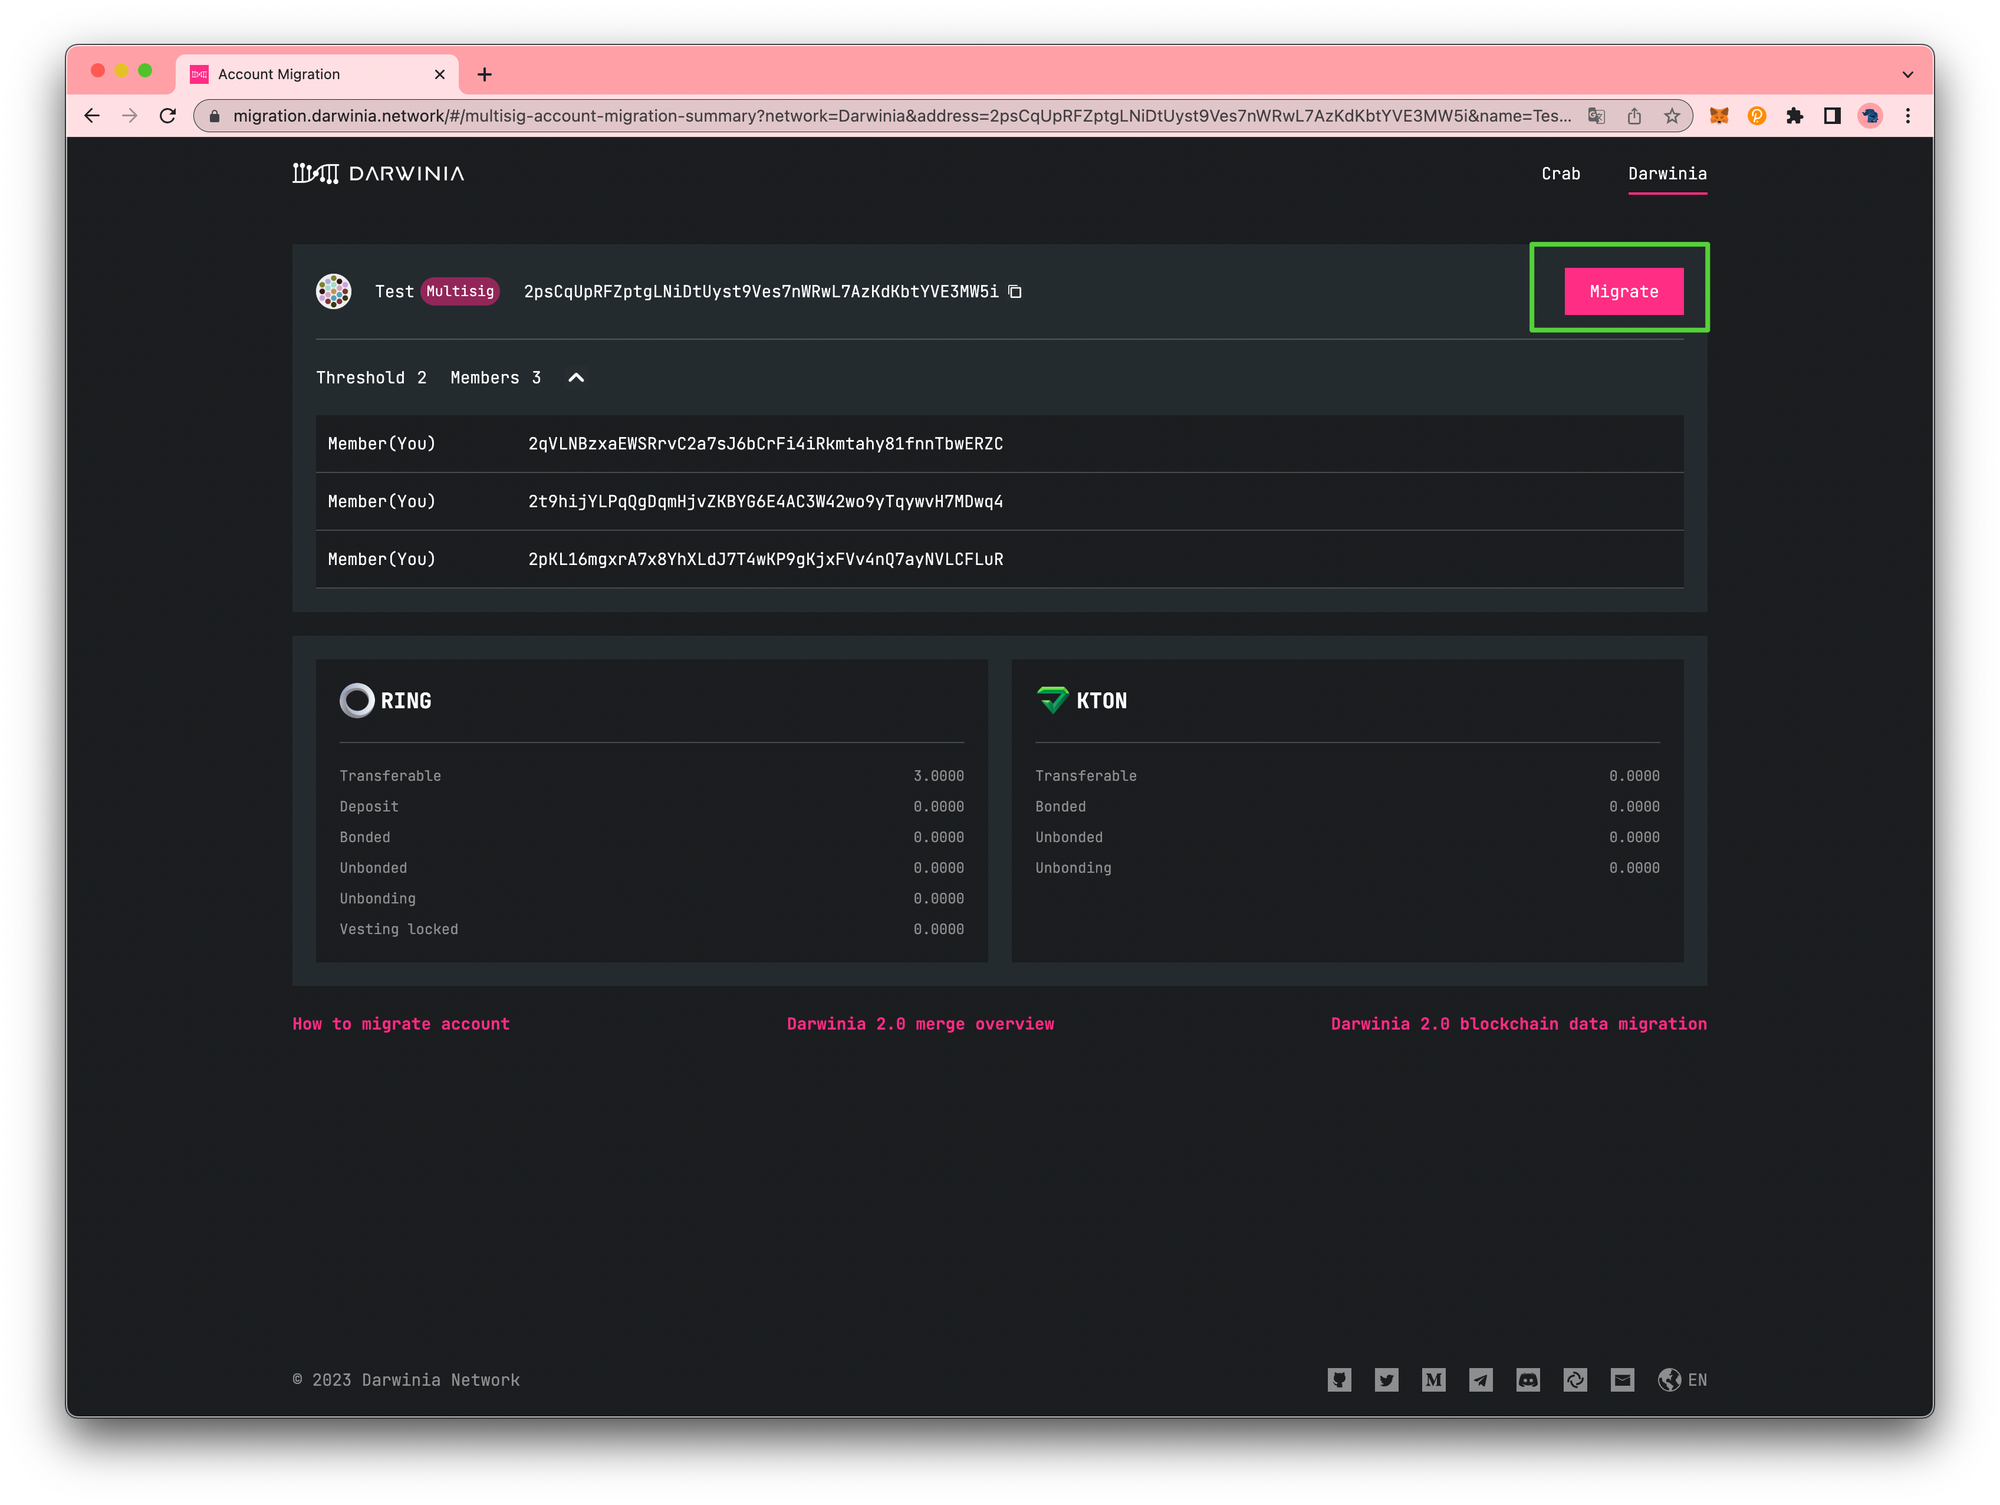Open the Telegram footer icon
This screenshot has width=2000, height=1505.
click(x=1480, y=1380)
